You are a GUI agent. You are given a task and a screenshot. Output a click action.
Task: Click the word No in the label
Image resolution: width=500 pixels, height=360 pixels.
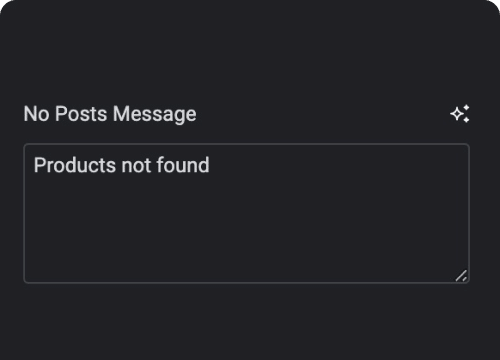37,114
